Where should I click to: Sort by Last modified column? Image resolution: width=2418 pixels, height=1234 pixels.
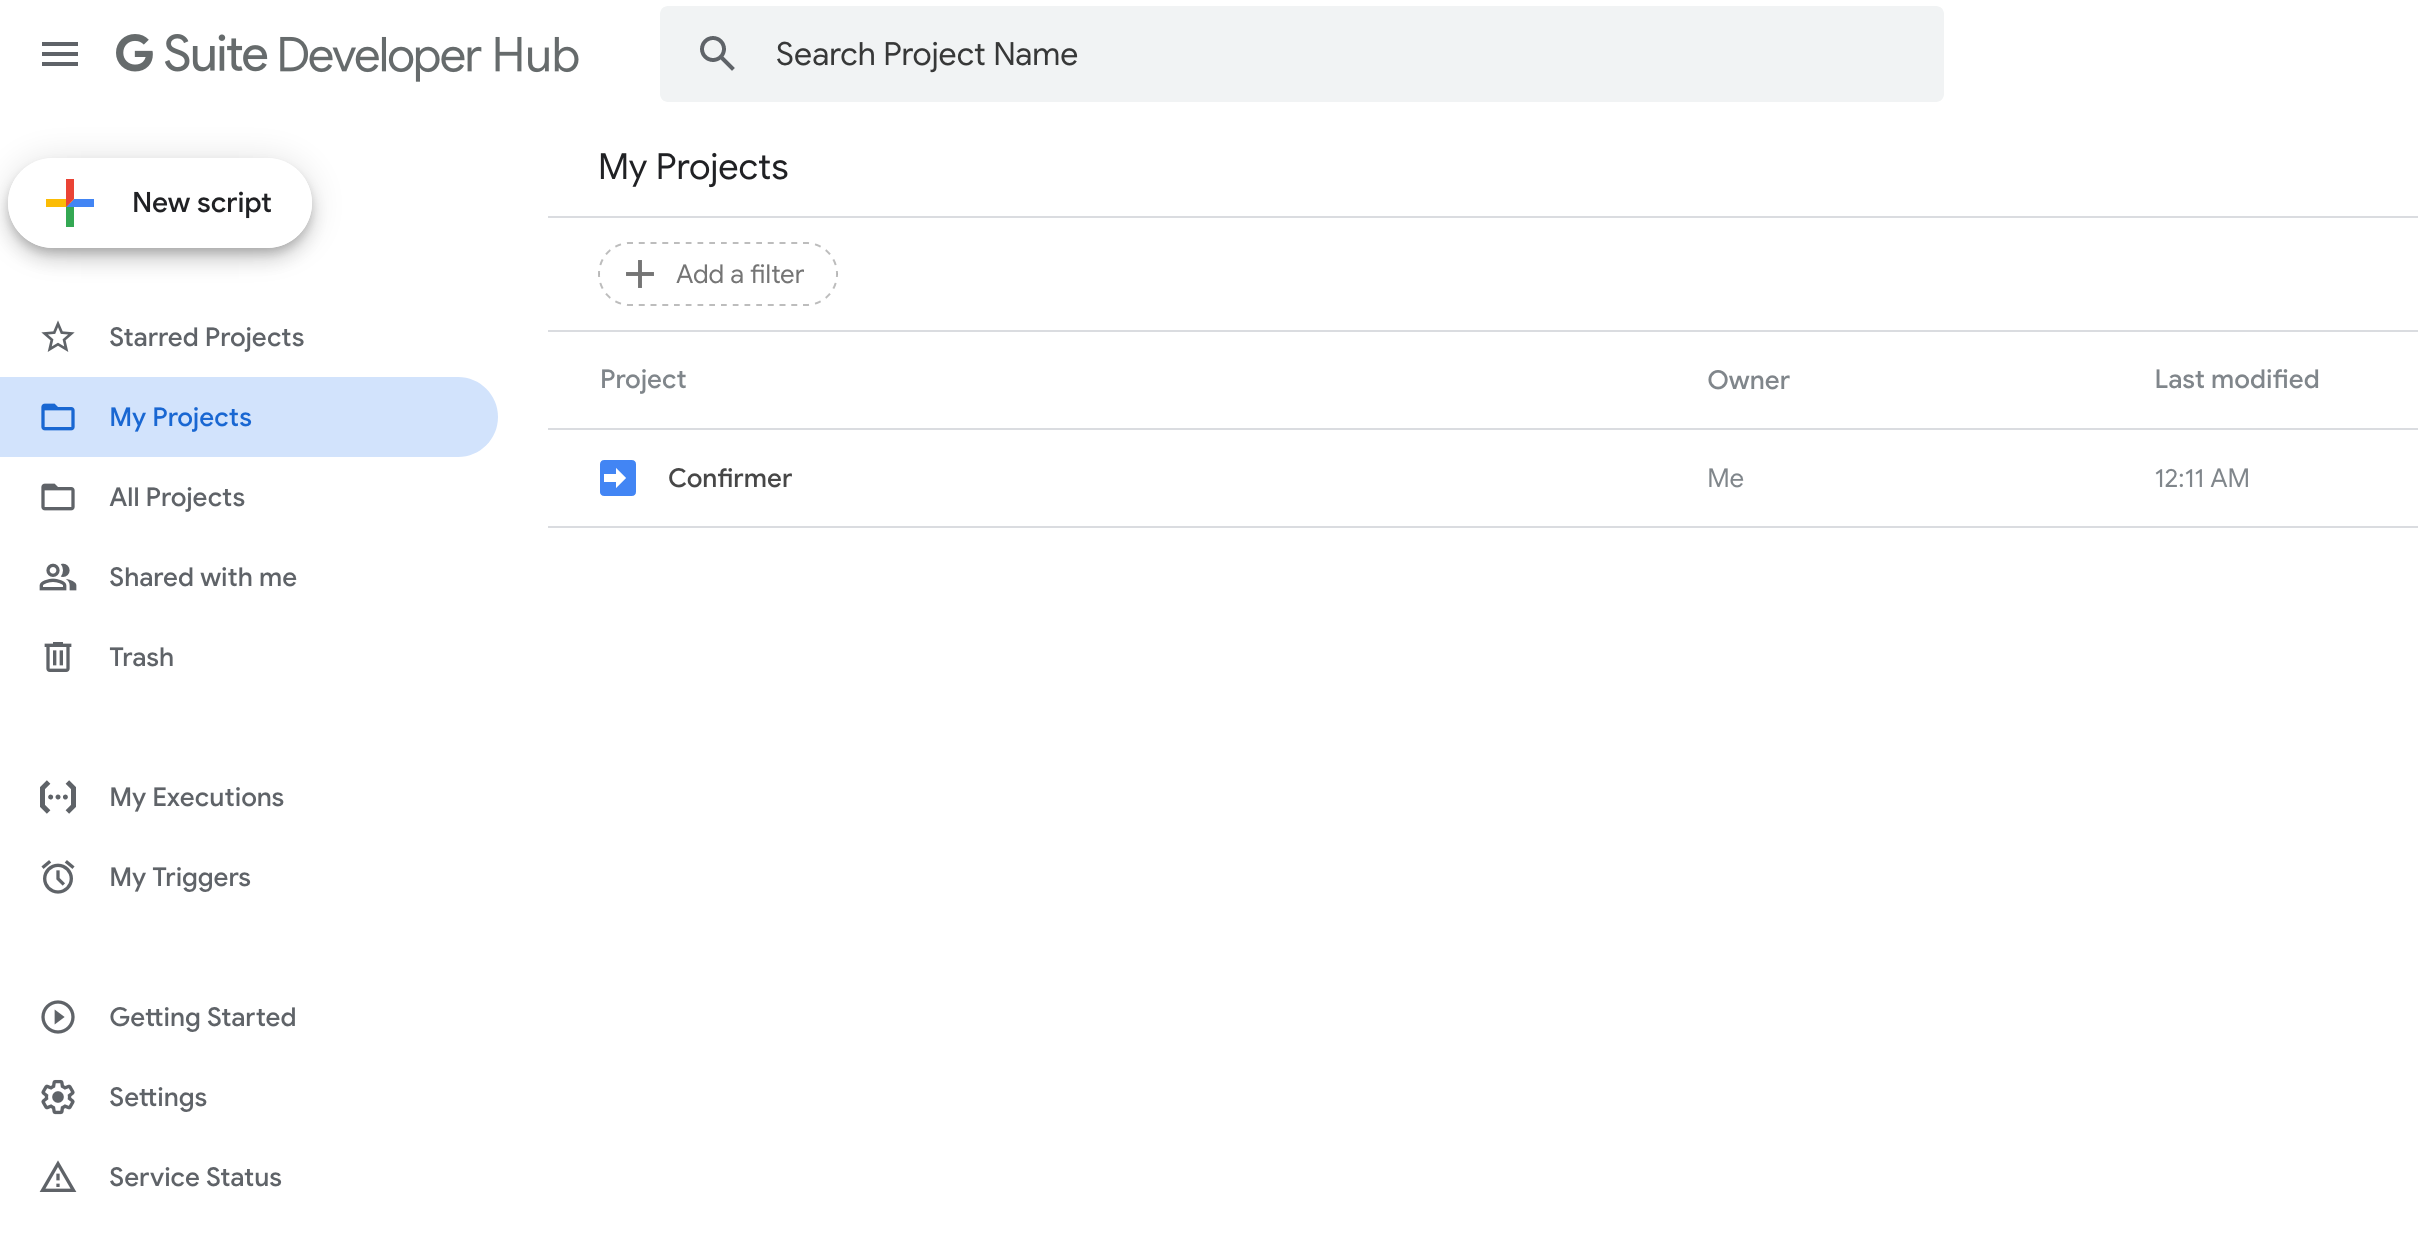(x=2236, y=379)
